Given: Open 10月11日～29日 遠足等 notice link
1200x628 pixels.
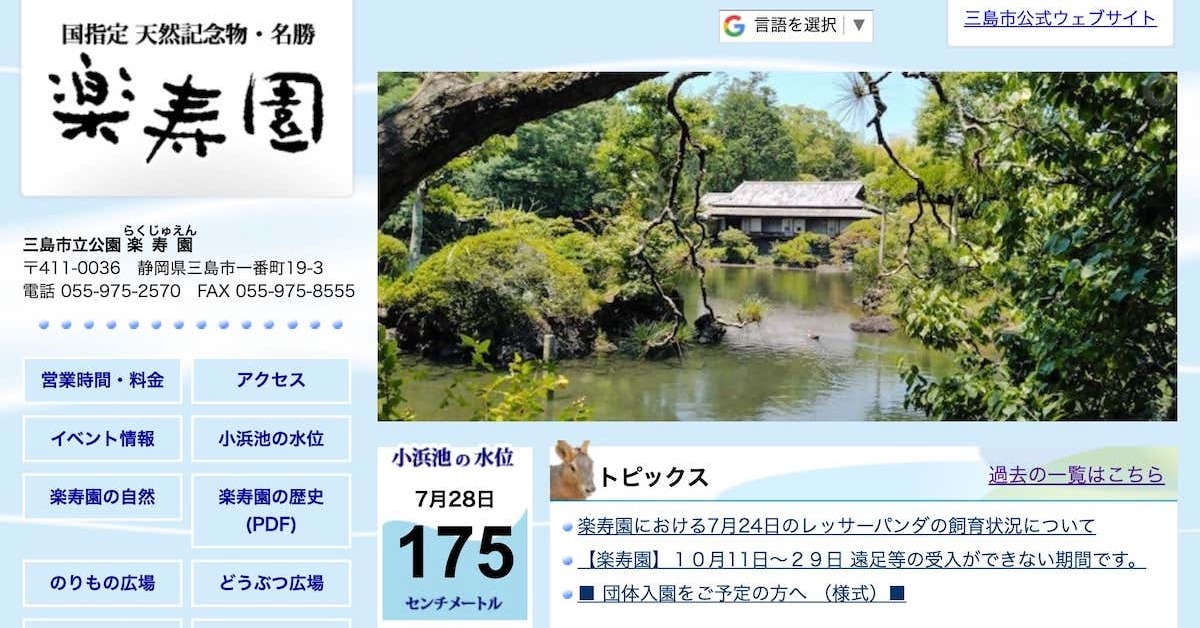Looking at the screenshot, I should click(861, 560).
